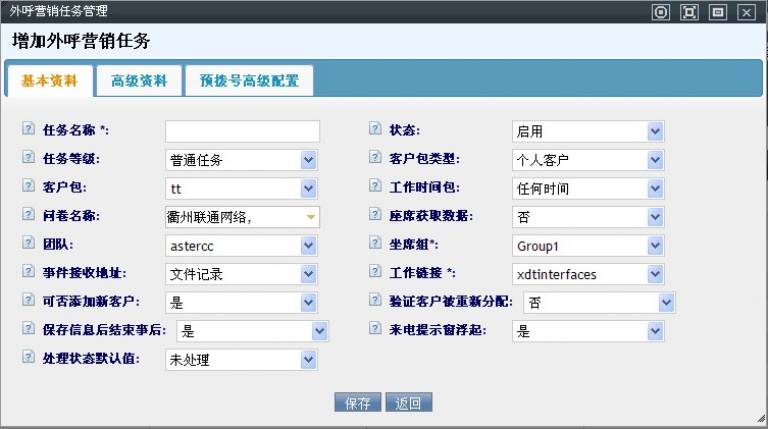This screenshot has width=768, height=429.
Task: Open the 工作时间包 dropdown showing 任何时间
Action: [654, 188]
